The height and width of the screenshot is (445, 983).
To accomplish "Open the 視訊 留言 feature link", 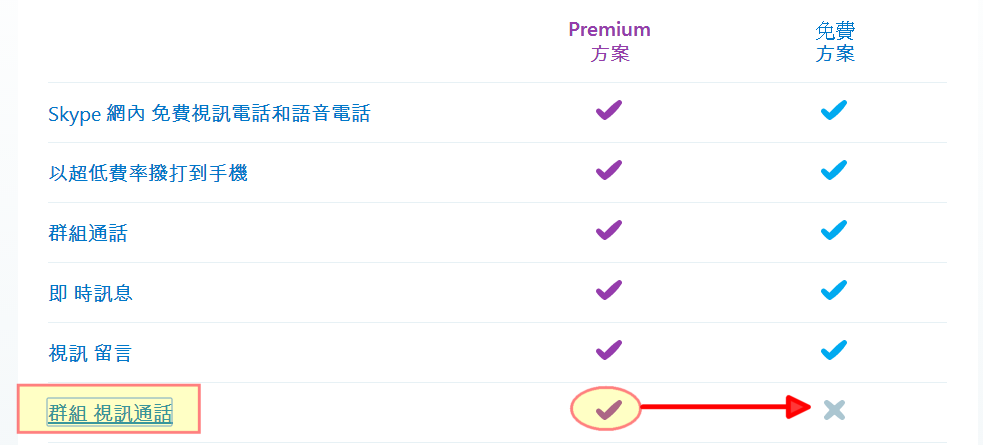I will (x=90, y=353).
